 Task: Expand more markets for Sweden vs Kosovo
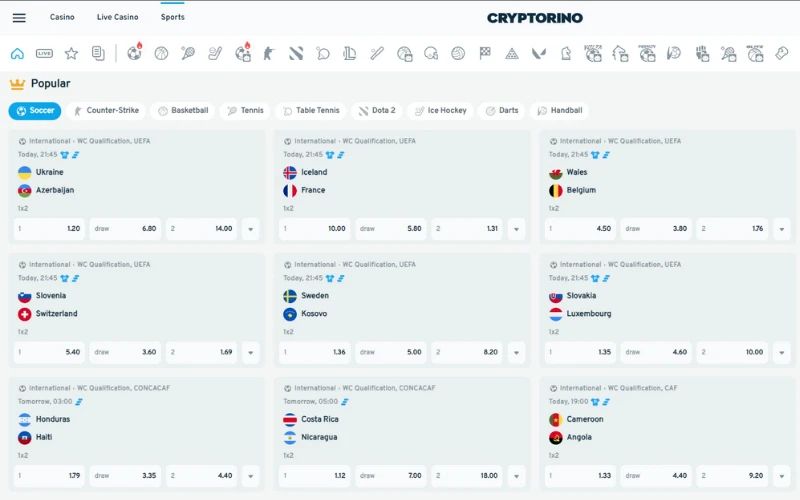(x=516, y=353)
